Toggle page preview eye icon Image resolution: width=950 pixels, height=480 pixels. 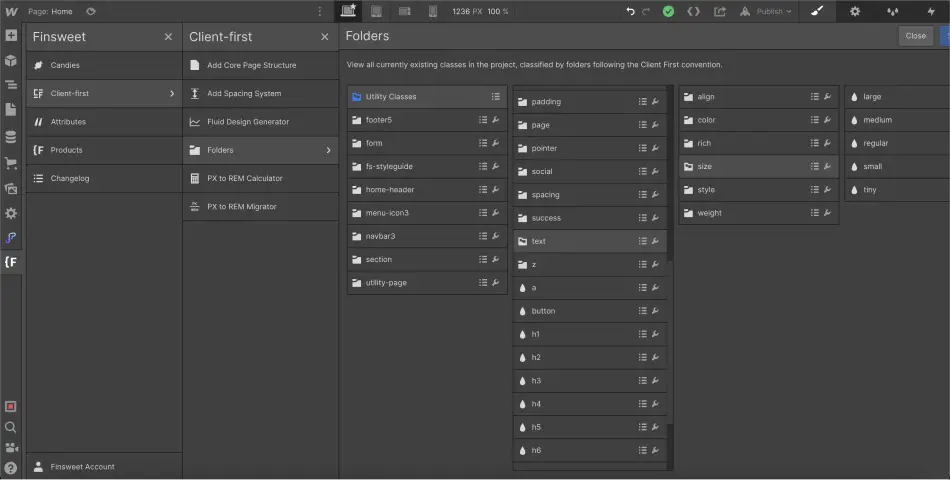[x=91, y=12]
